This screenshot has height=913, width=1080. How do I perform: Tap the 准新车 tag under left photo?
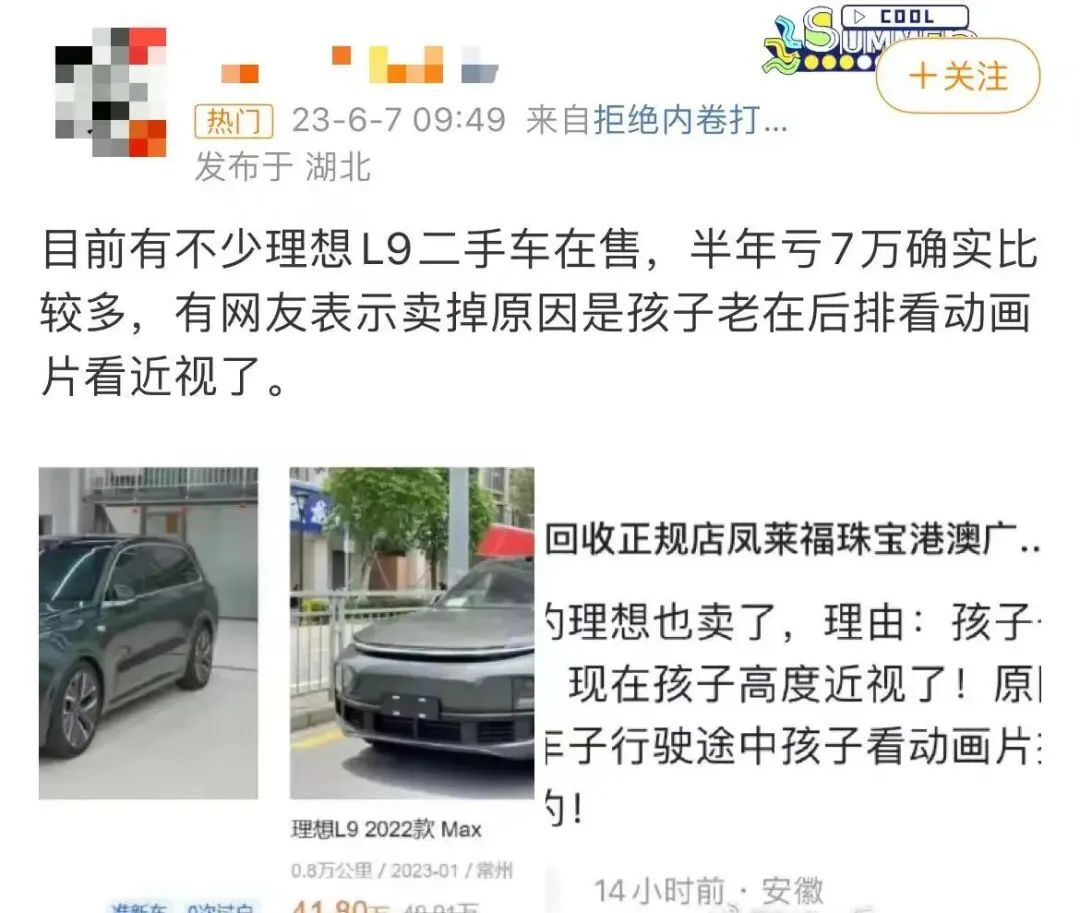[138, 908]
